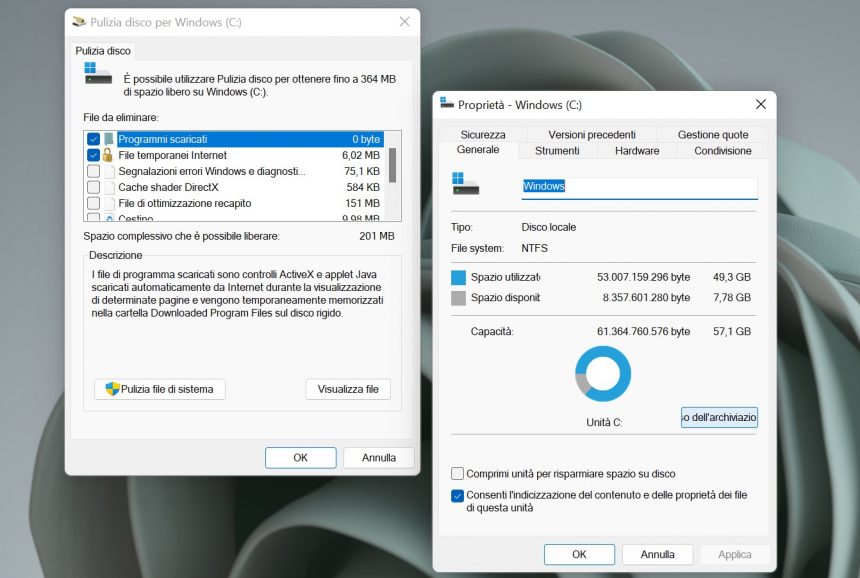The height and width of the screenshot is (578, 860).
Task: Enable Comprimi unità per risparmiare spazio
Action: click(x=458, y=473)
